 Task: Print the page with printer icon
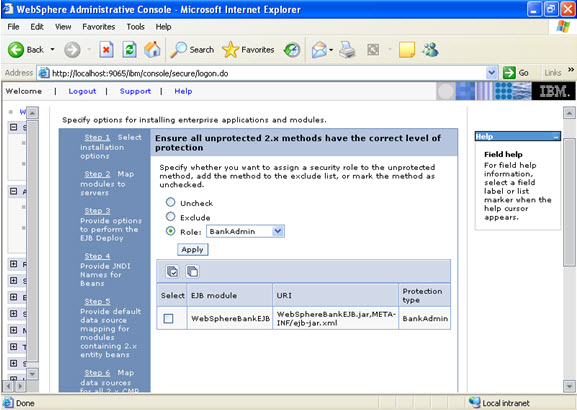click(x=347, y=50)
